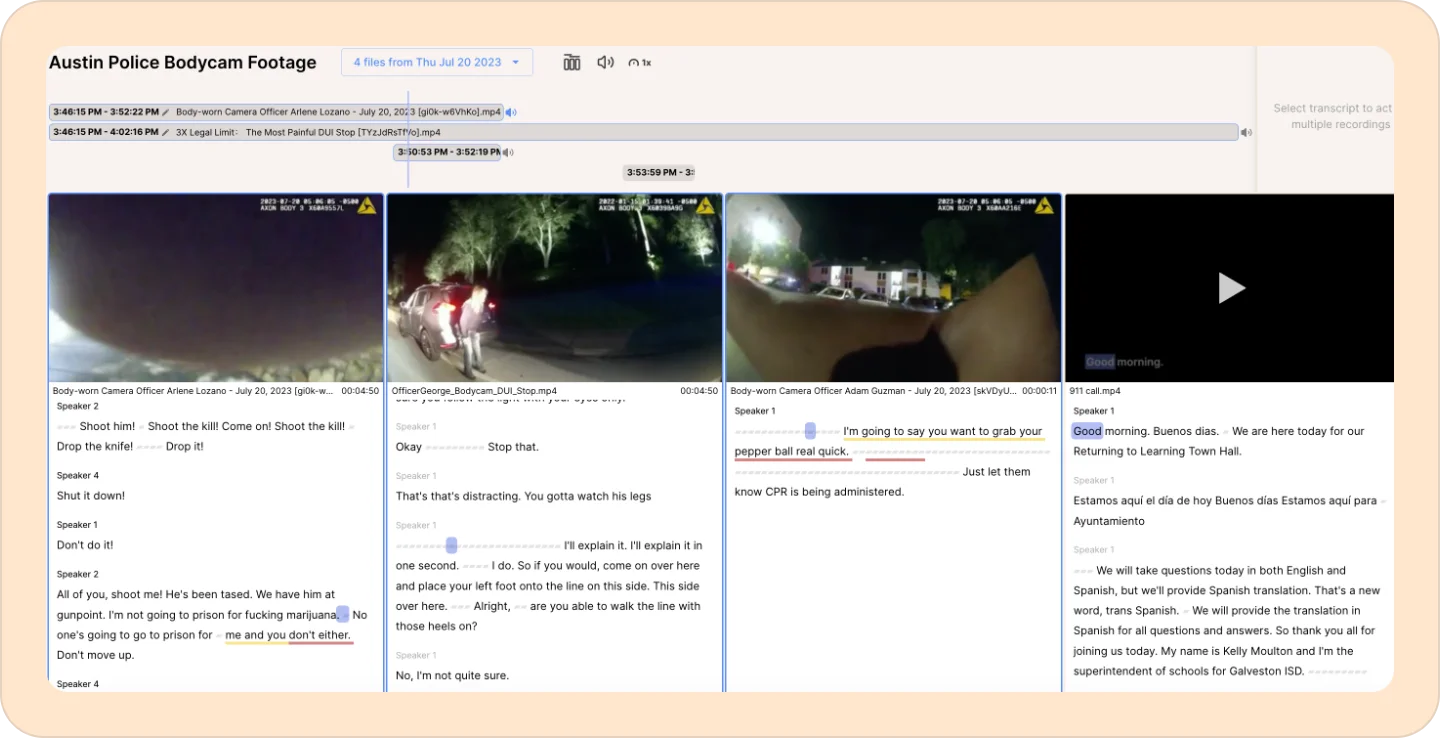Click blue playback marker in DUI transcript
Image resolution: width=1440 pixels, height=738 pixels.
point(452,545)
